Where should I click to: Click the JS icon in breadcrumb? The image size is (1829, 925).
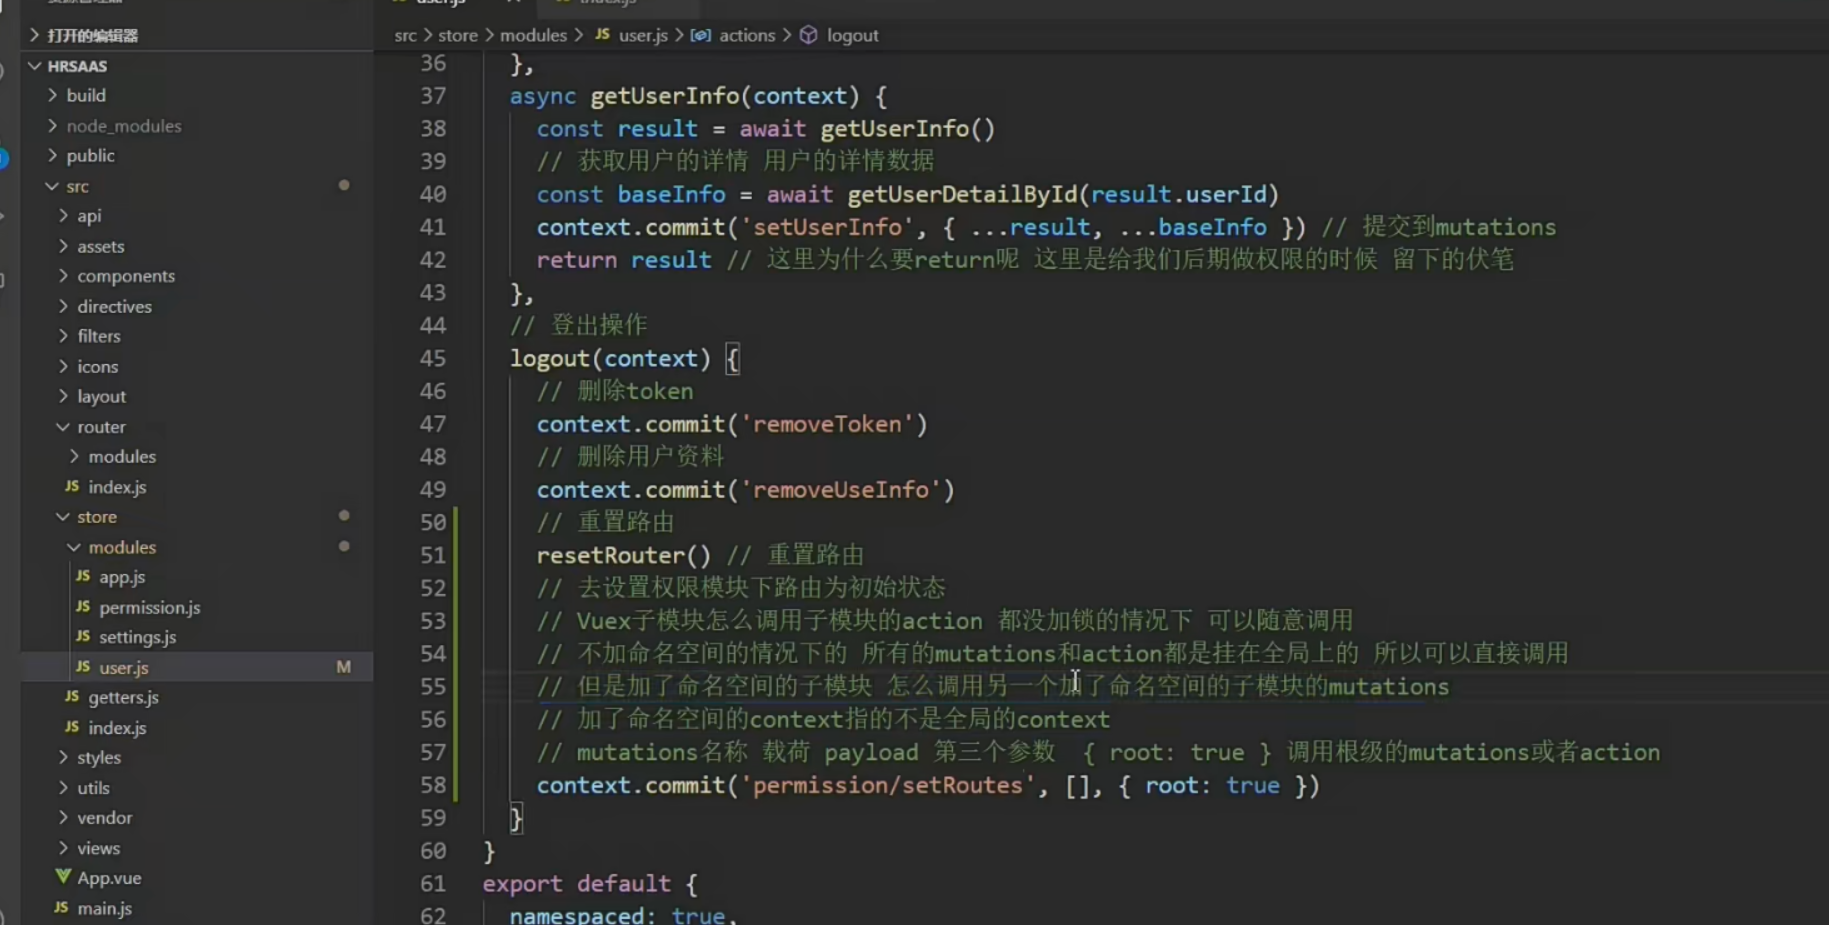coord(602,34)
